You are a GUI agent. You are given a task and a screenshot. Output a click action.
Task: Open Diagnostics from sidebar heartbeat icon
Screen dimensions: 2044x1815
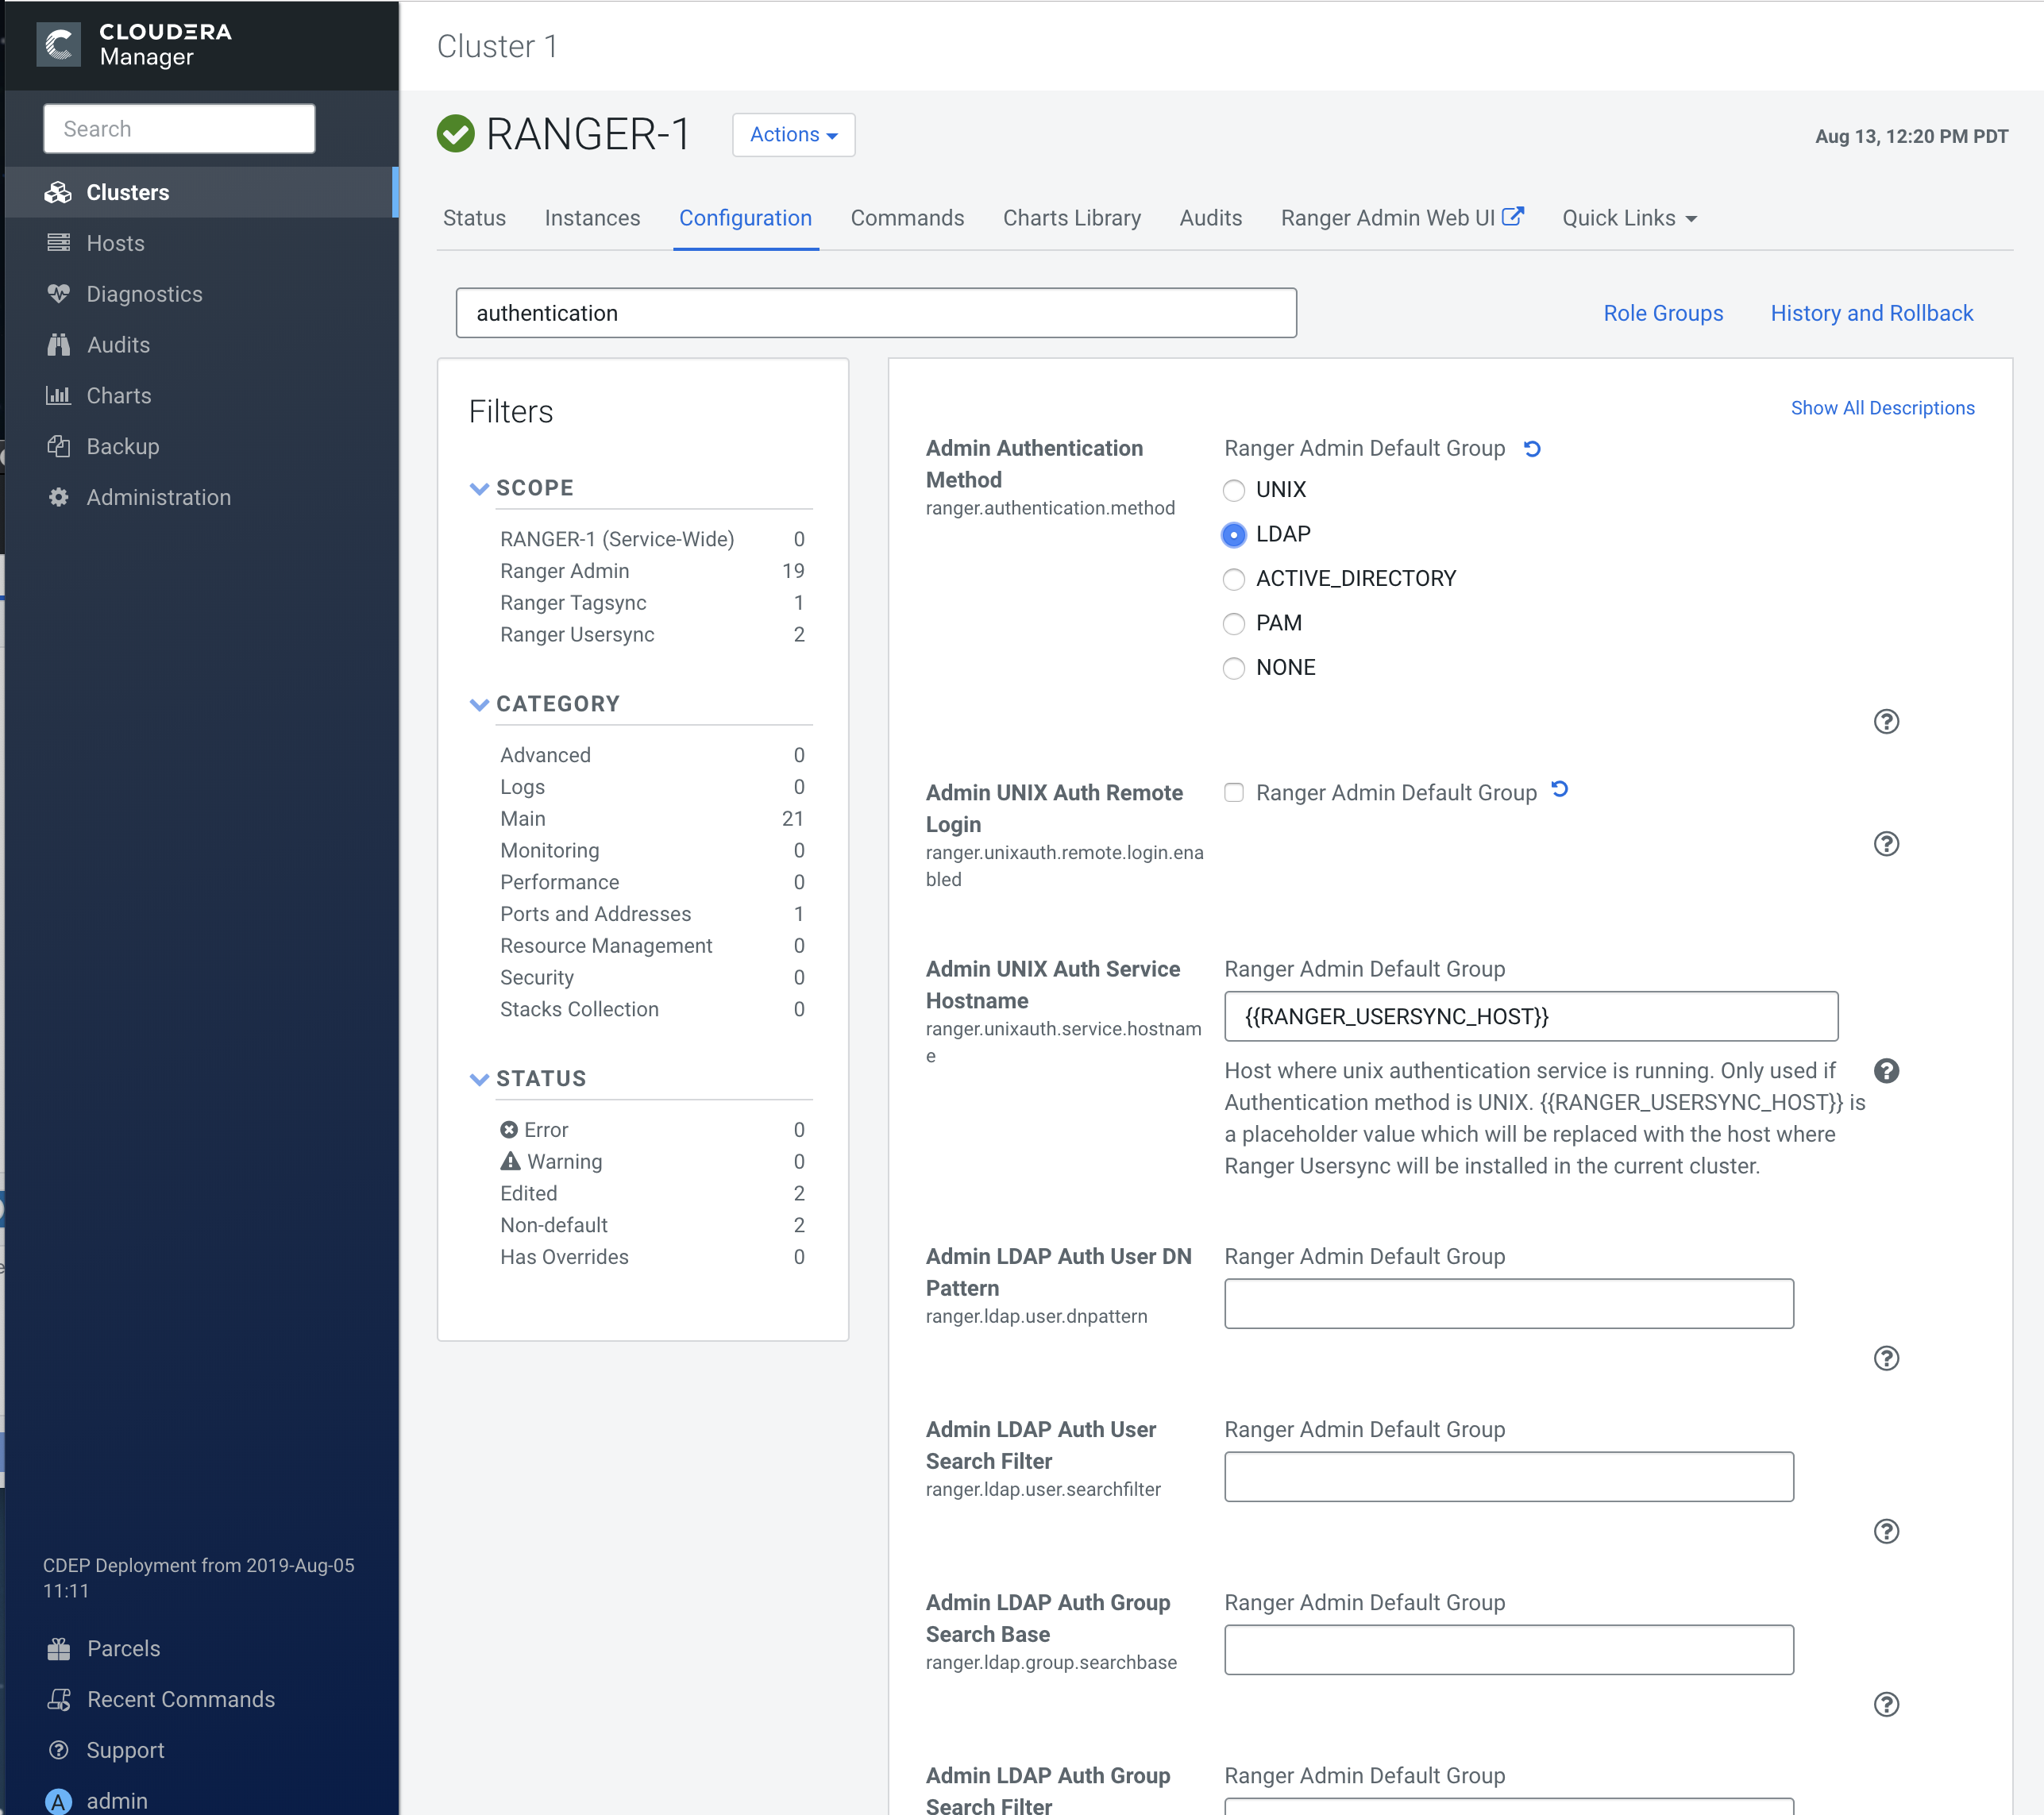pos(59,294)
